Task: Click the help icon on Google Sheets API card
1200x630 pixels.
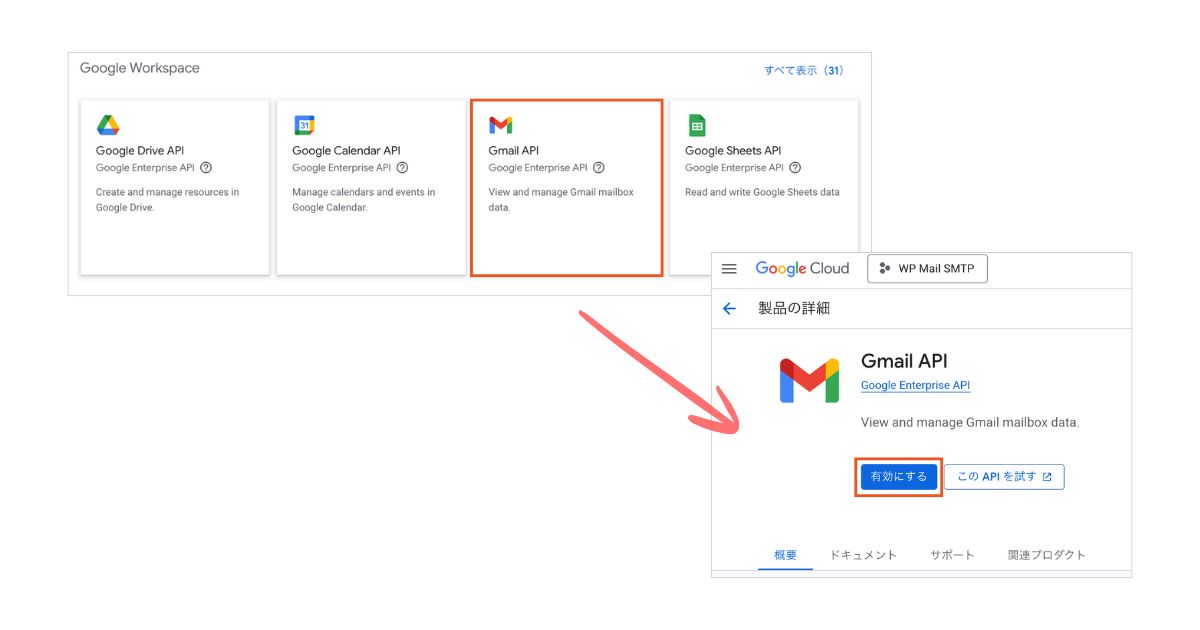Action: [x=795, y=168]
